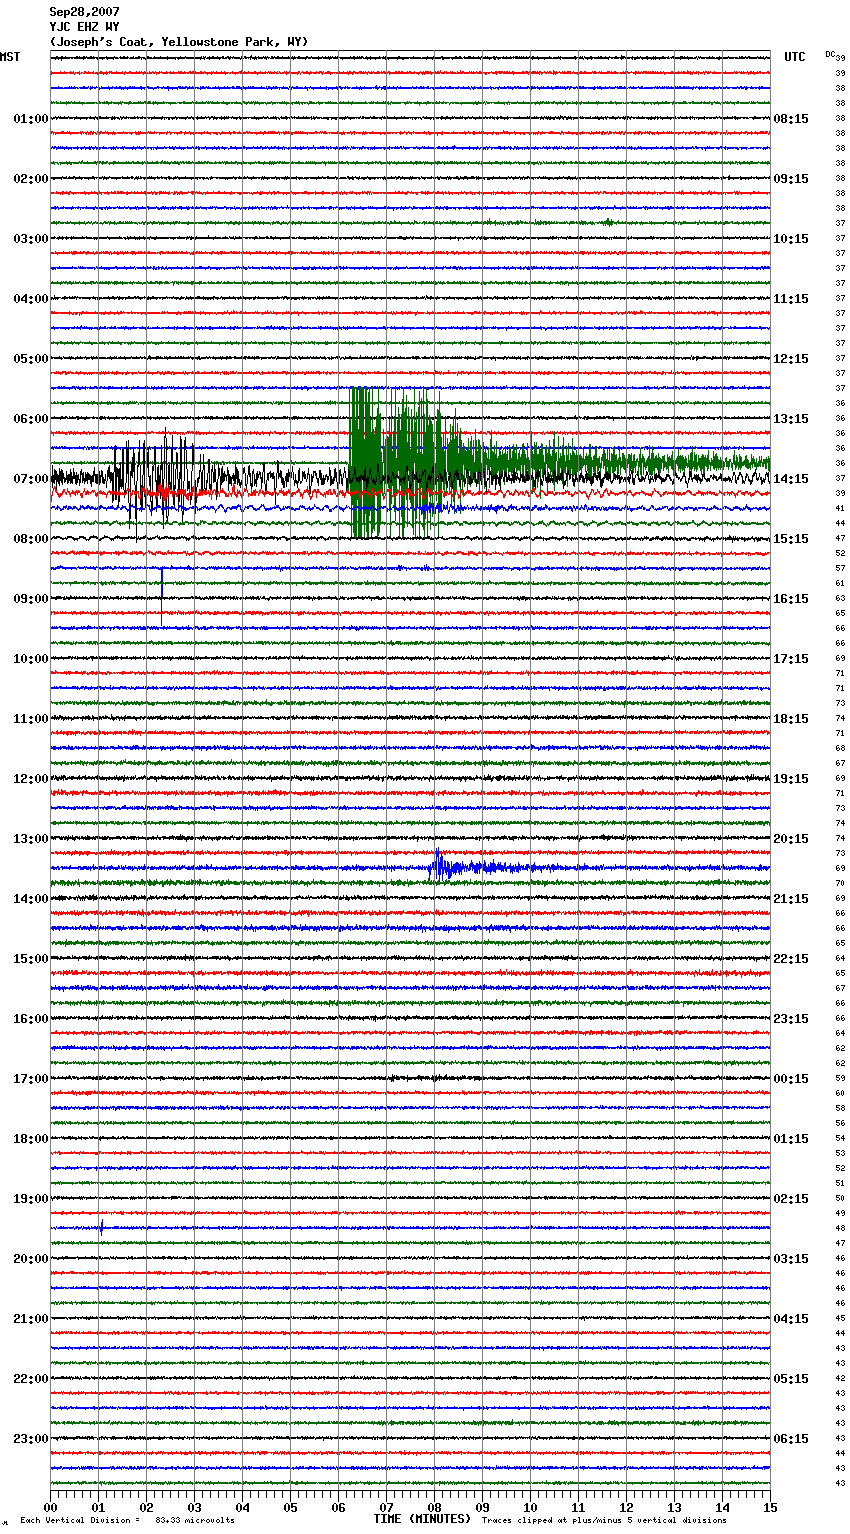The height and width of the screenshot is (1534, 850).
Task: Select the 04:00 MST time label
Action: point(31,299)
